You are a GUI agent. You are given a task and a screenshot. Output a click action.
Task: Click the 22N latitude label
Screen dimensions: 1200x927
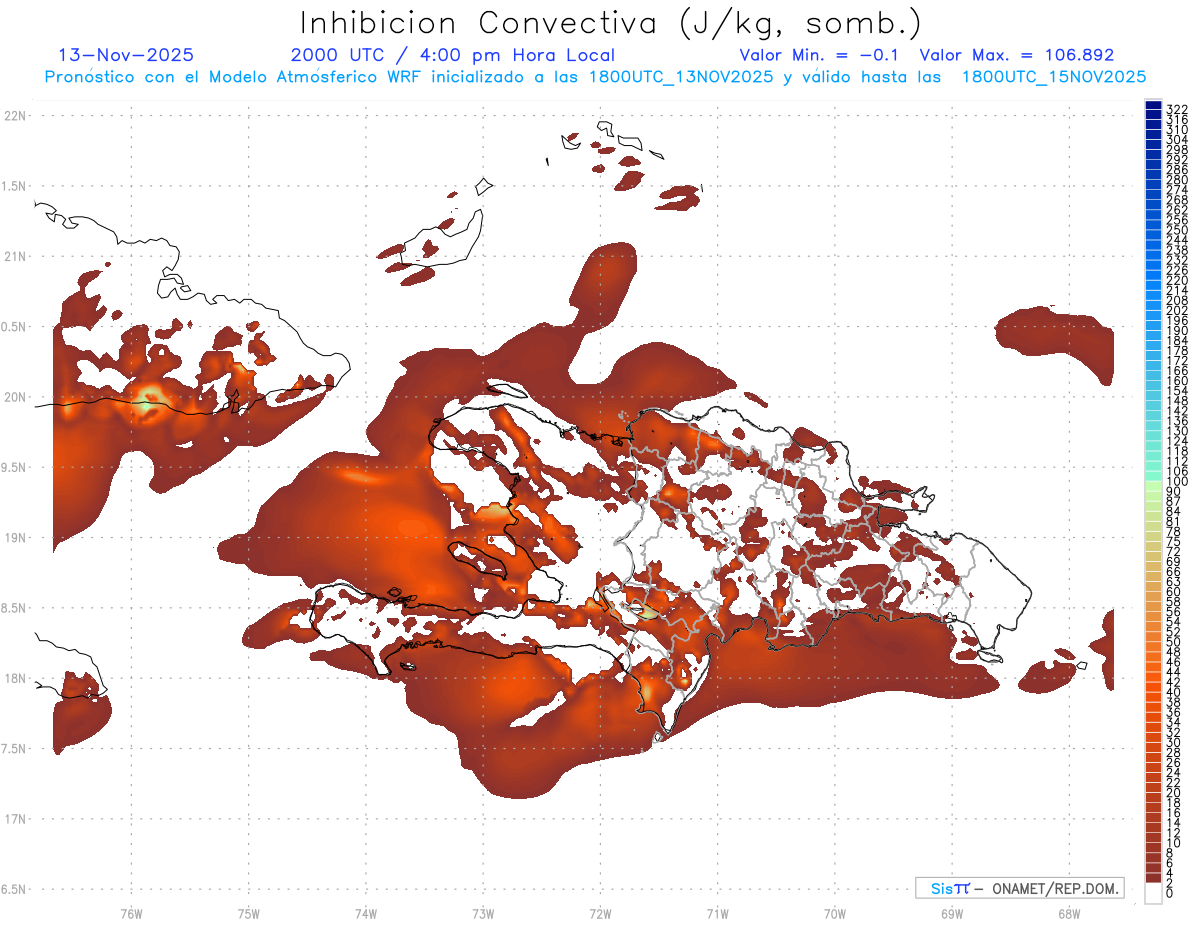pos(15,116)
